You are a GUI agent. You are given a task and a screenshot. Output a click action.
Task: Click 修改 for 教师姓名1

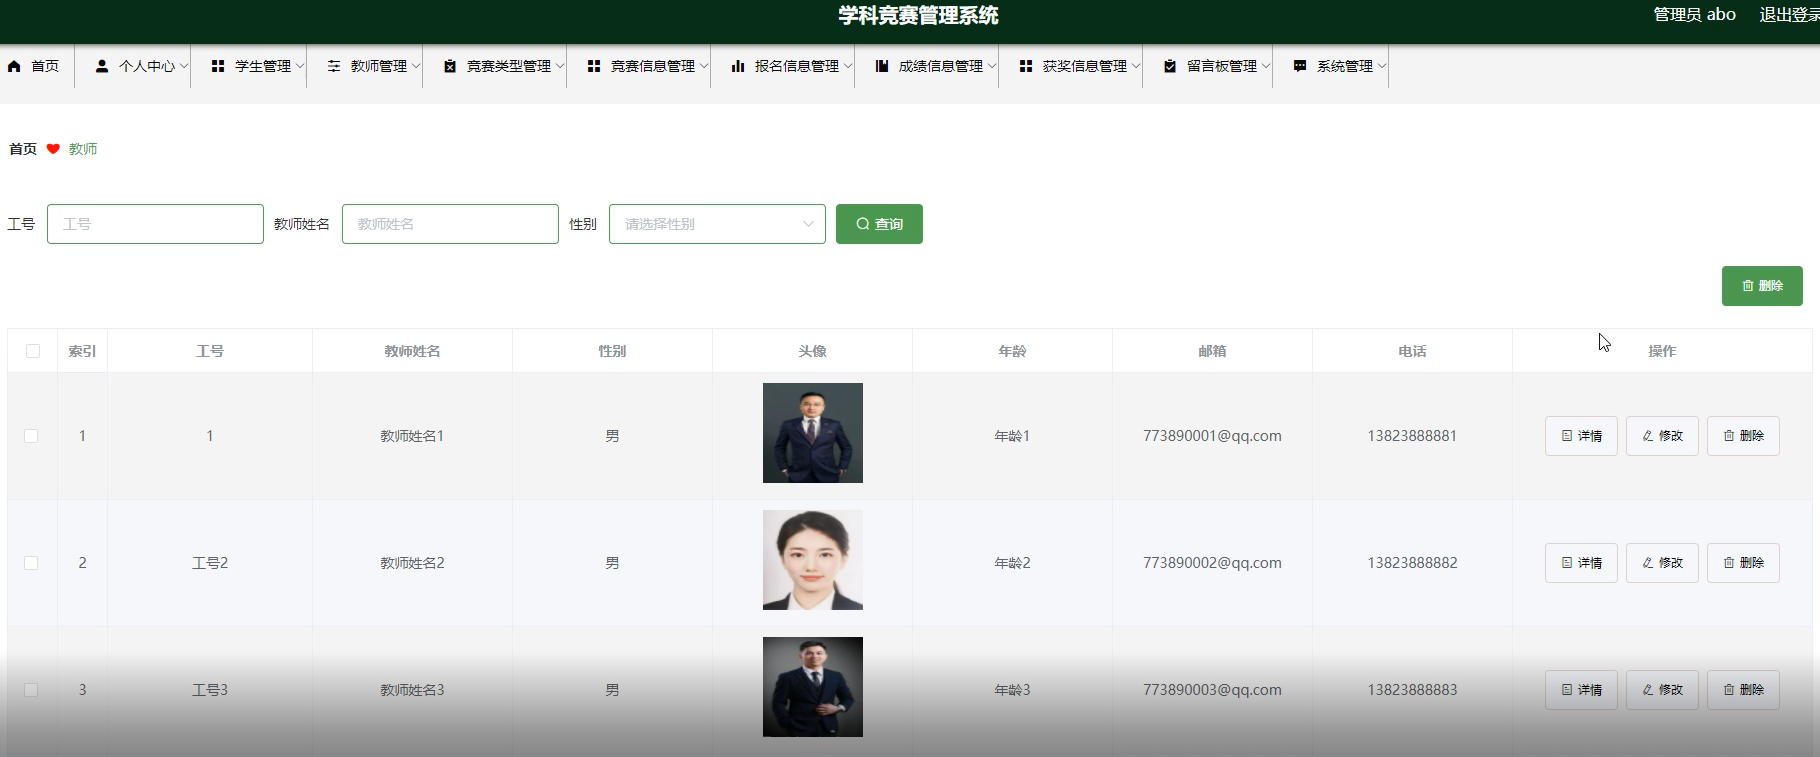tap(1662, 436)
